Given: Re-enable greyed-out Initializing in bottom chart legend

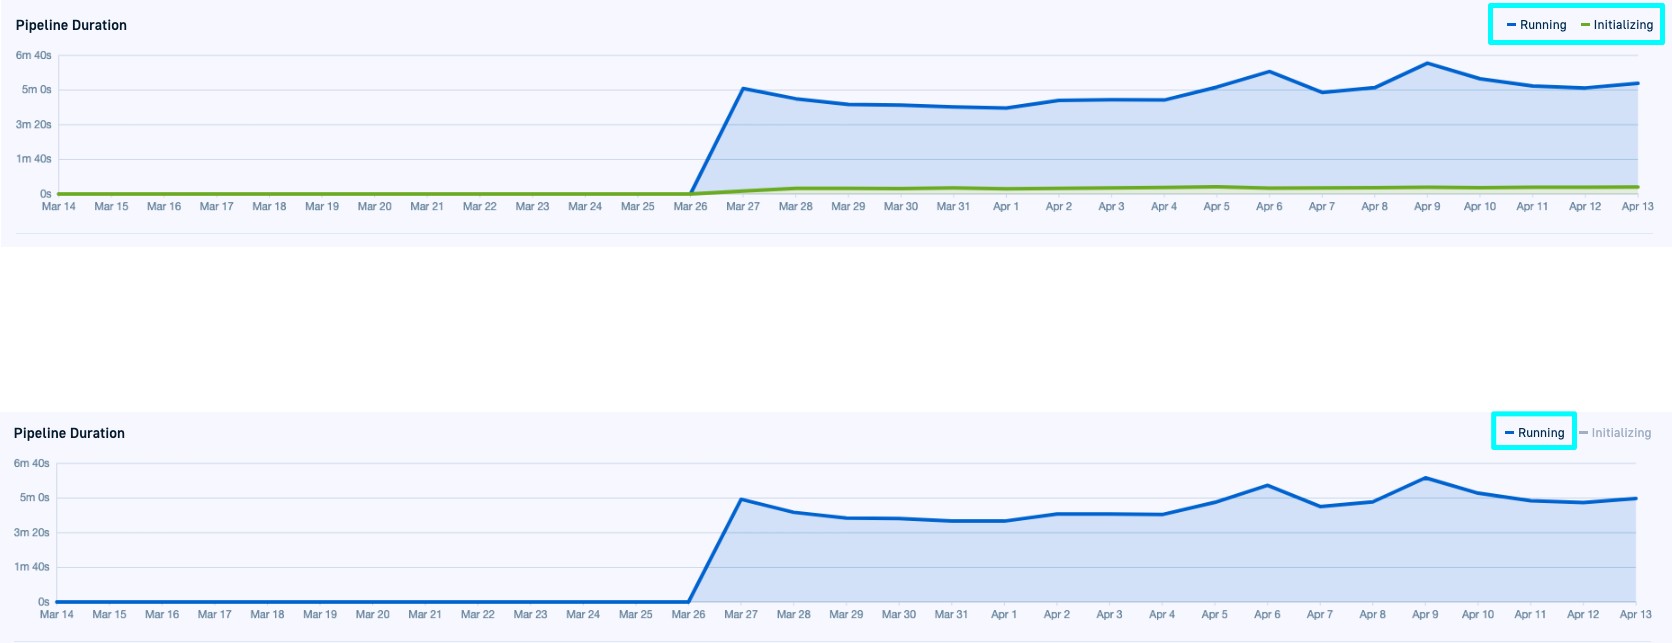Looking at the screenshot, I should [x=1620, y=433].
